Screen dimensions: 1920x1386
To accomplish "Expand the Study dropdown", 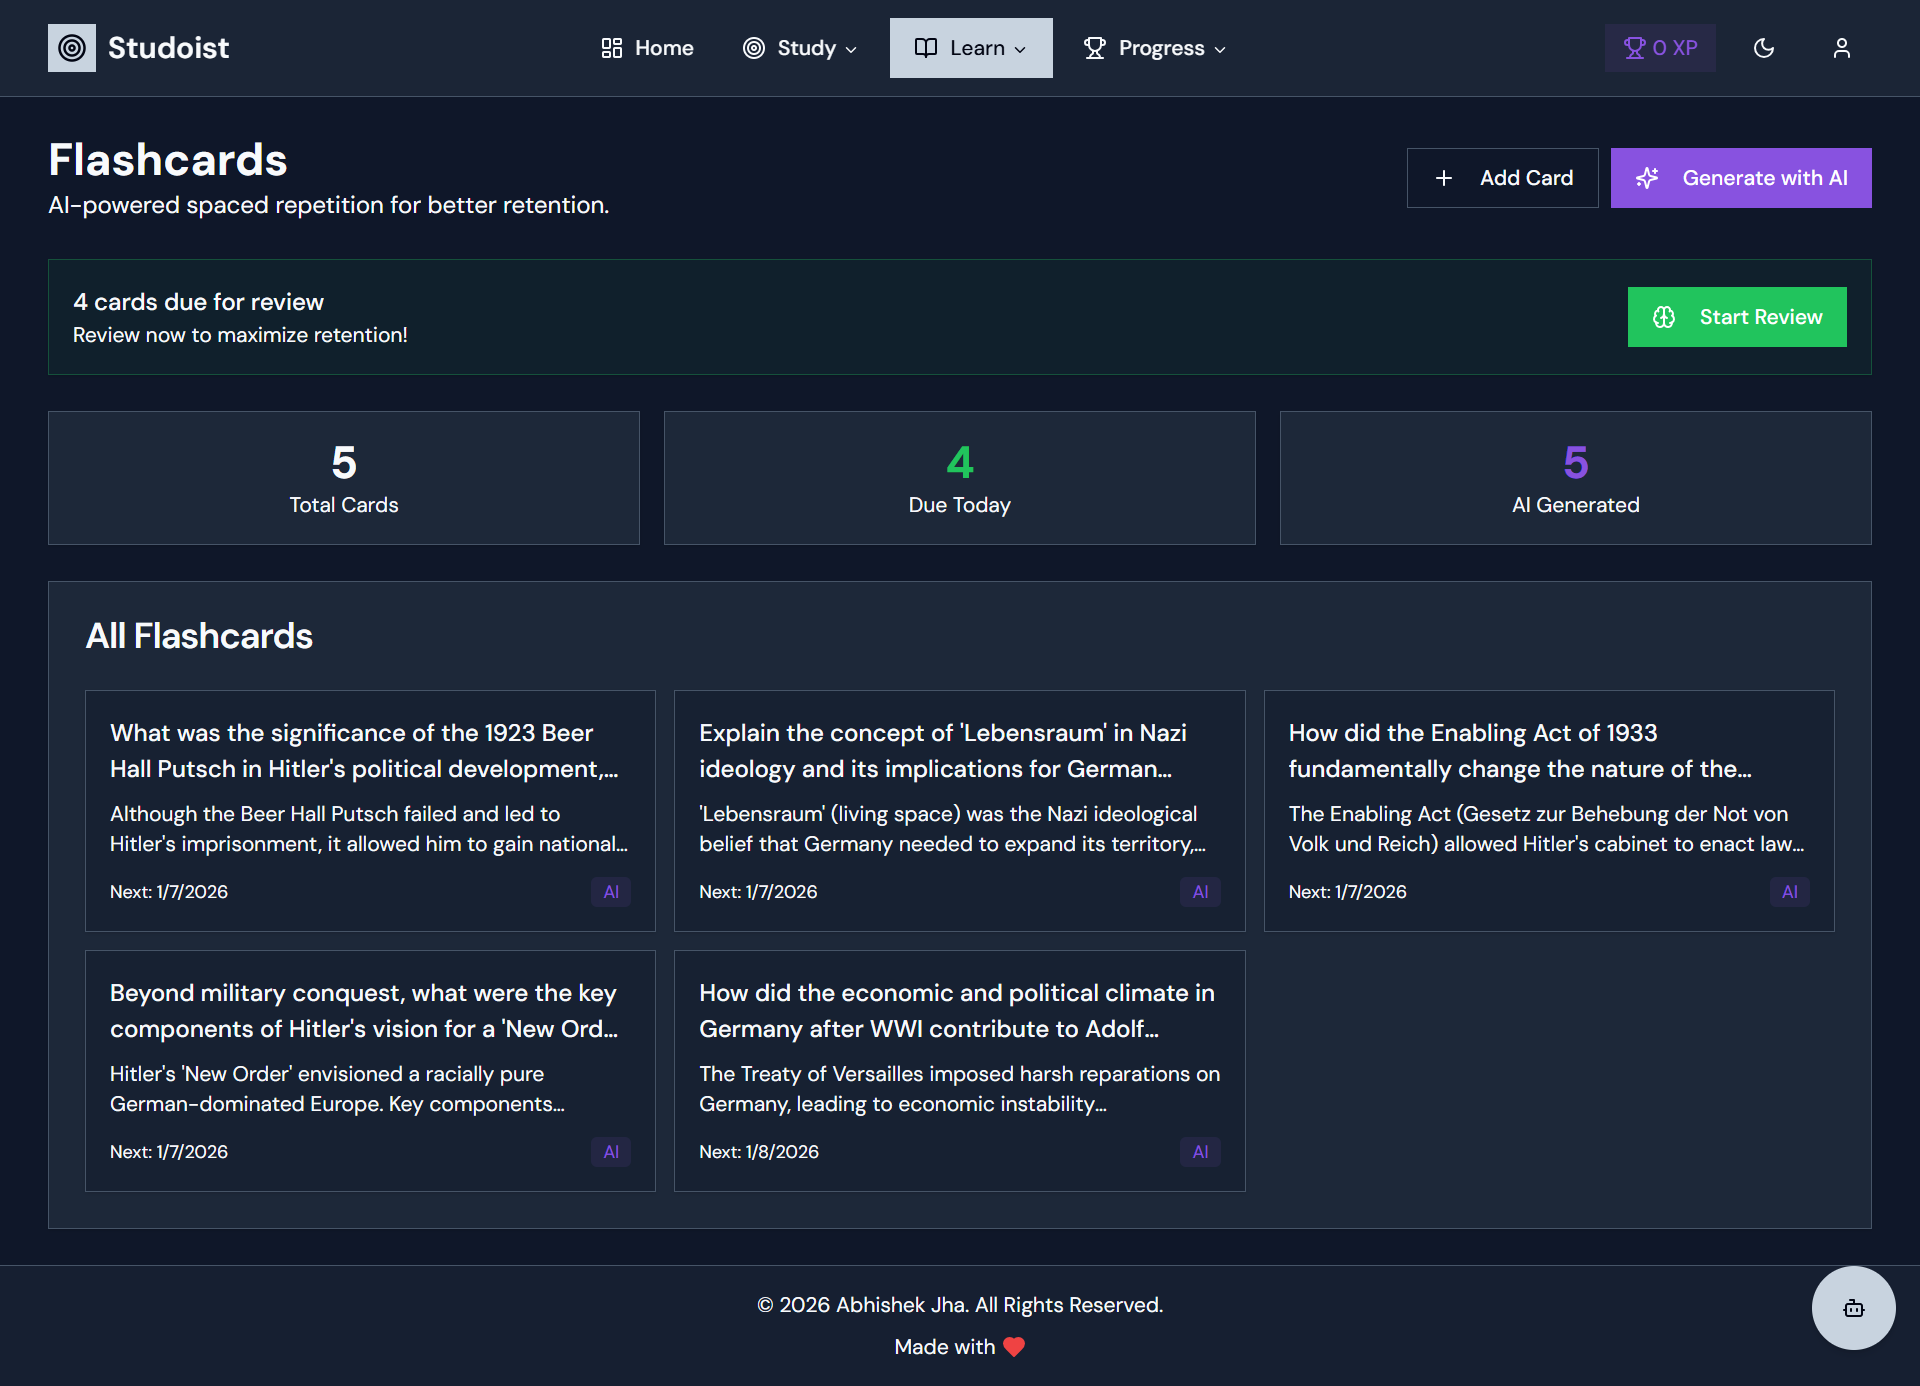I will click(x=852, y=49).
